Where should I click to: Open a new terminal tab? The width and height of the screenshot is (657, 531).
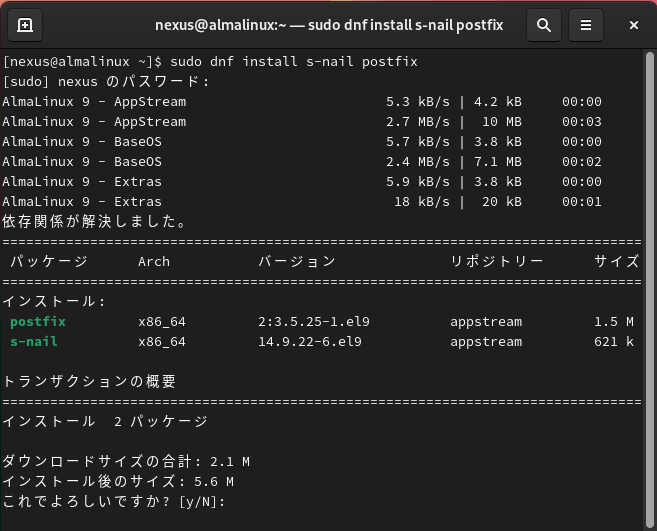click(25, 25)
